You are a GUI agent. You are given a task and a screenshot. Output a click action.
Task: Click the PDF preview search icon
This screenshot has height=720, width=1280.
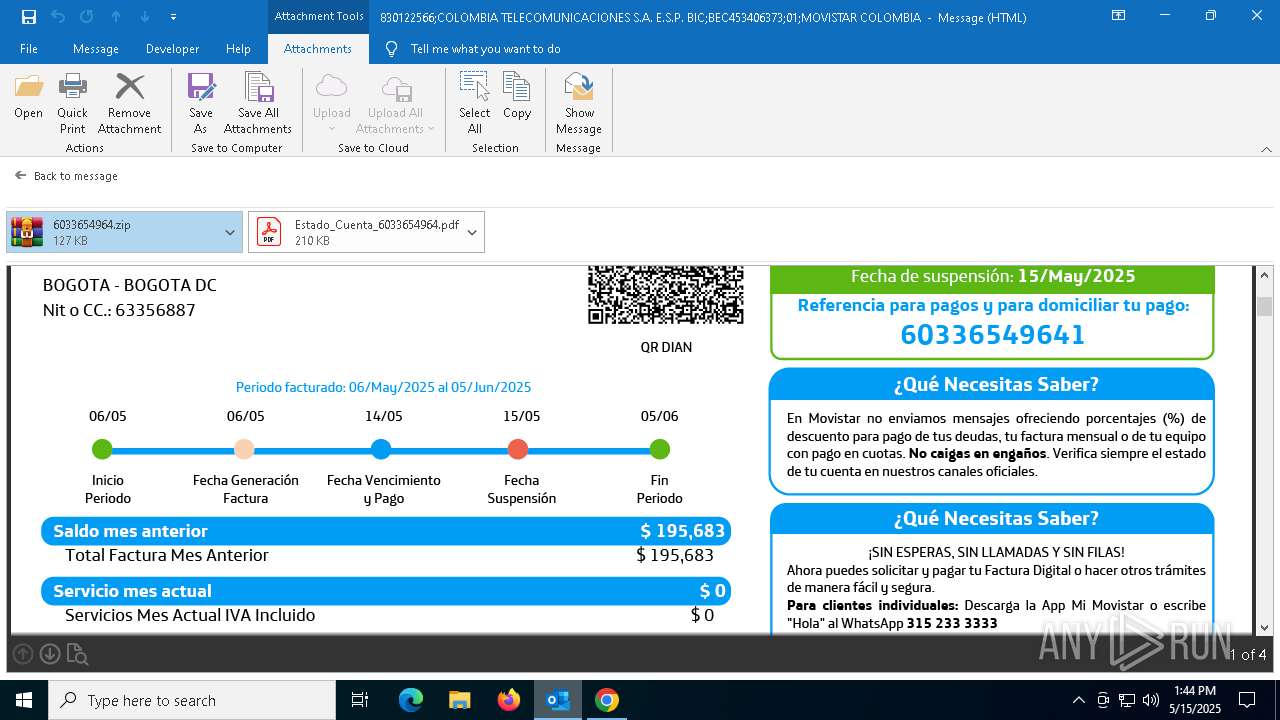coord(77,655)
